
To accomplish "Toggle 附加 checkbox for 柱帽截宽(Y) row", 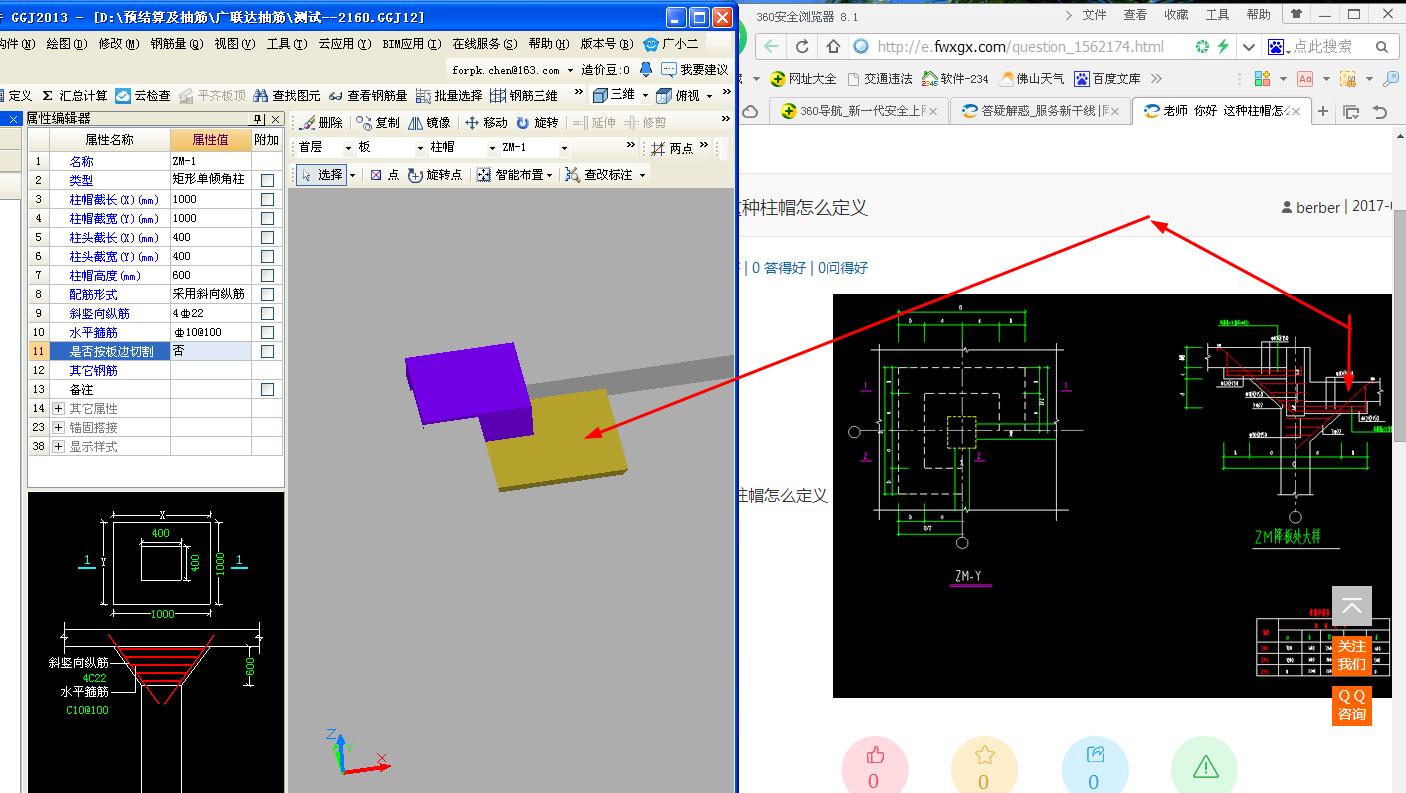I will click(267, 218).
